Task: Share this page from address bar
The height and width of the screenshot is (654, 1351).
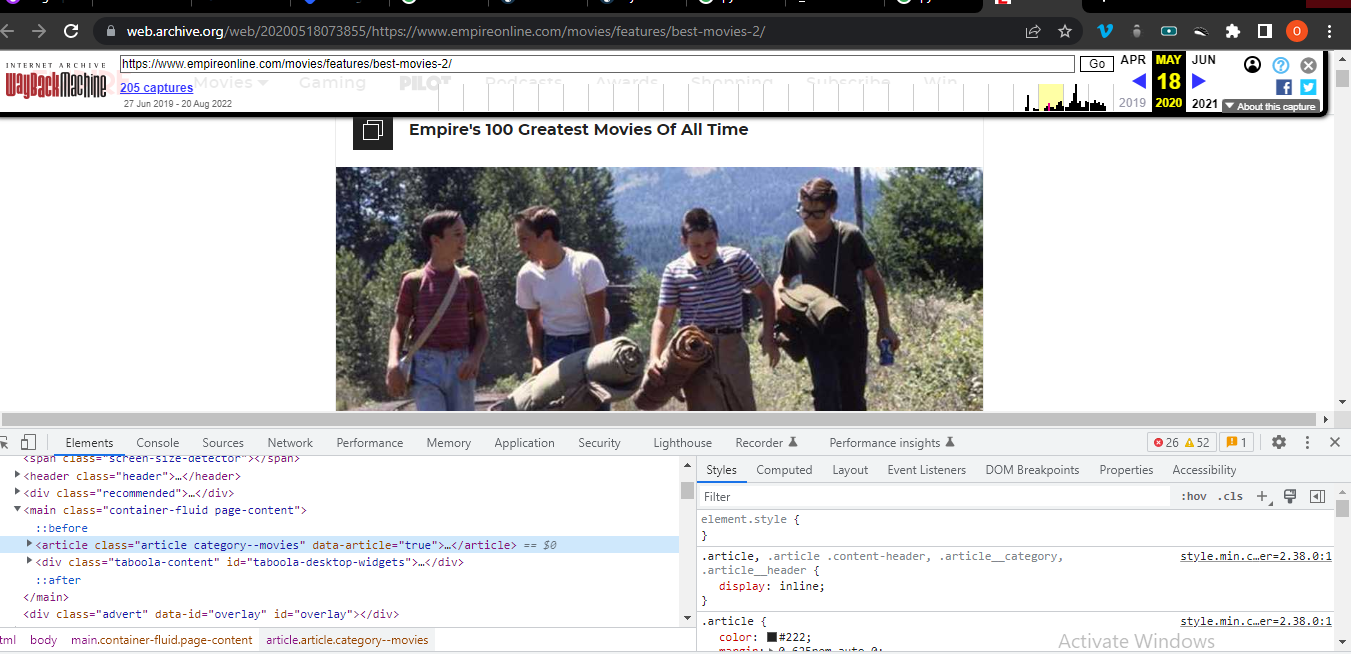Action: [1033, 31]
